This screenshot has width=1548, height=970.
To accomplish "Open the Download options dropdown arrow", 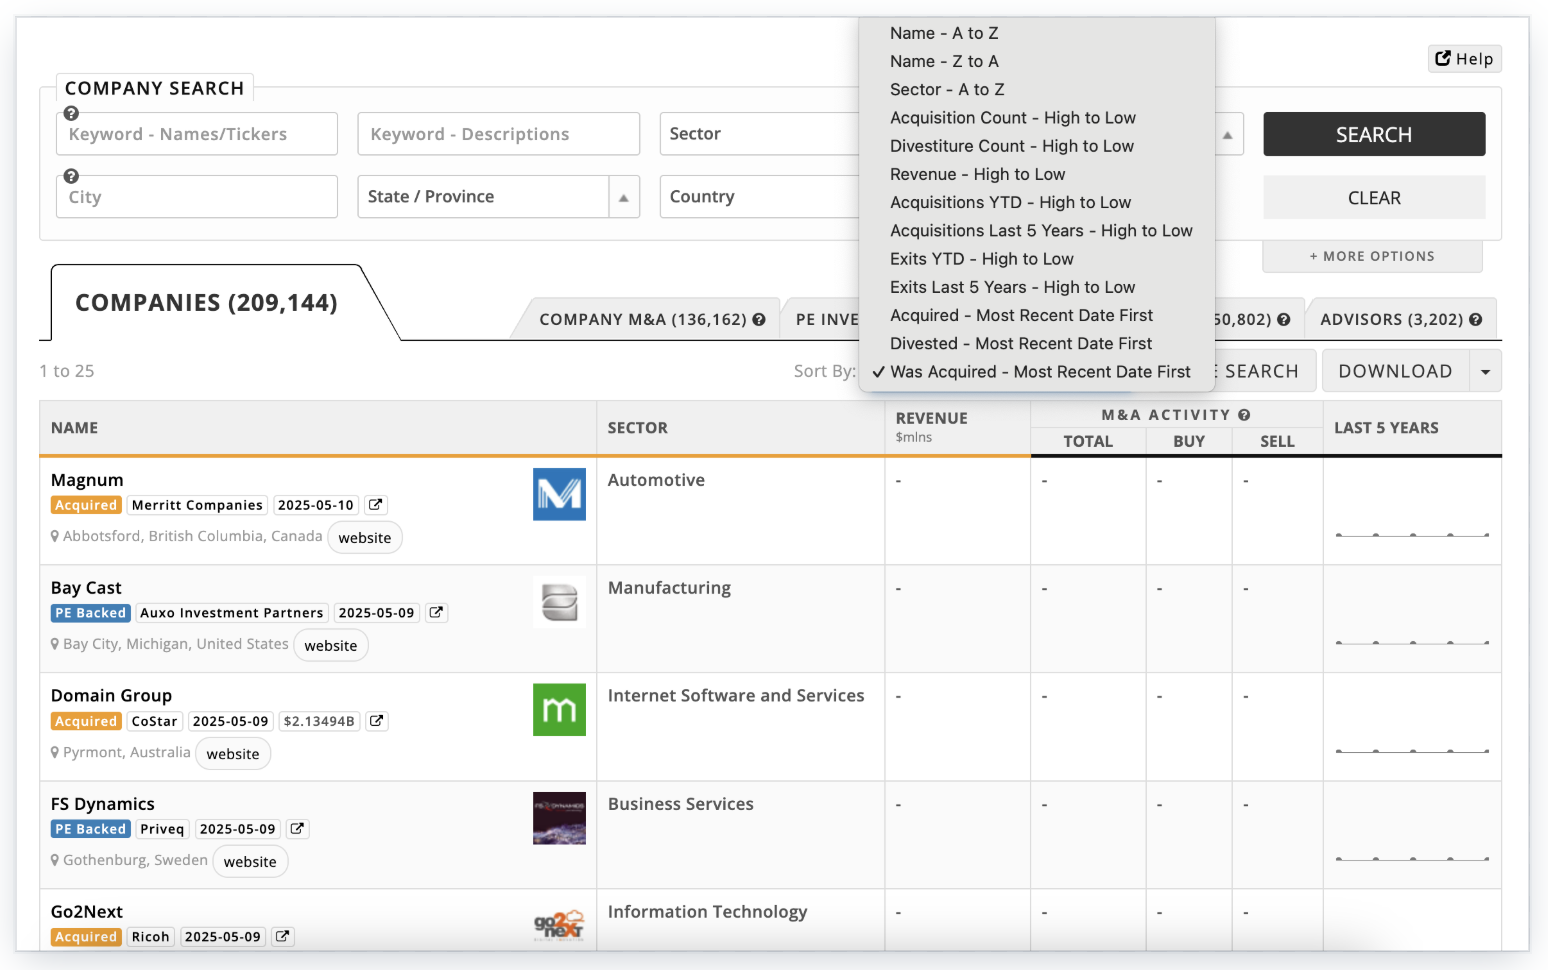I will [x=1485, y=372].
